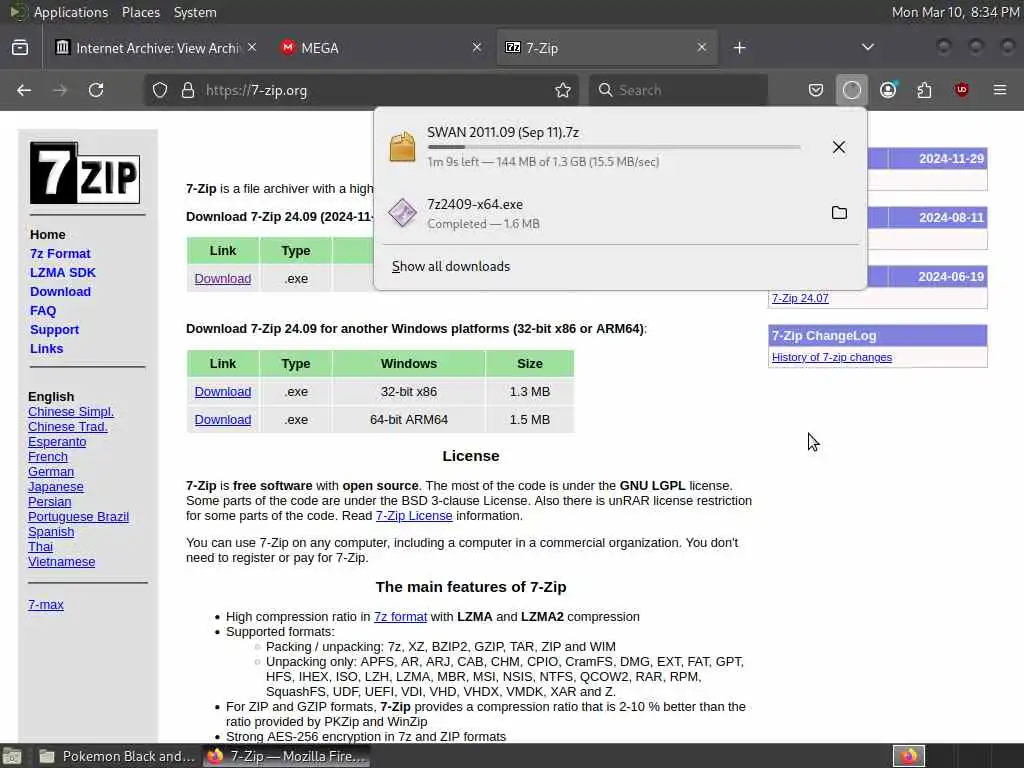The image size is (1024, 768).
Task: Select 7-Zip — Mozilla Firefox taskbar button
Action: click(287, 756)
